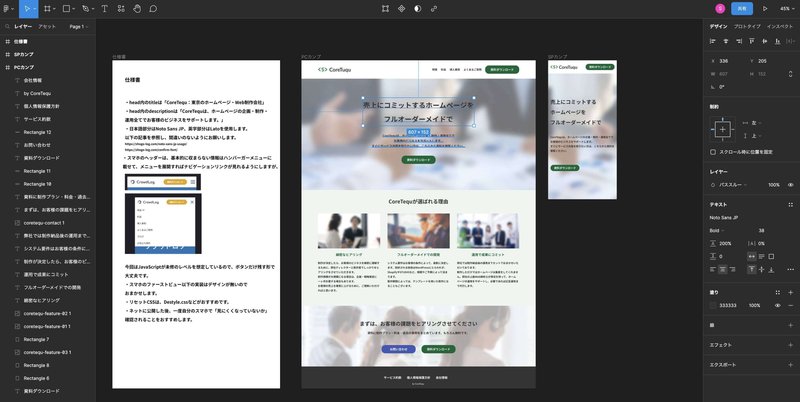The height and width of the screenshot is (402, 800).
Task: Open the Resources components tool
Action: [x=121, y=9]
